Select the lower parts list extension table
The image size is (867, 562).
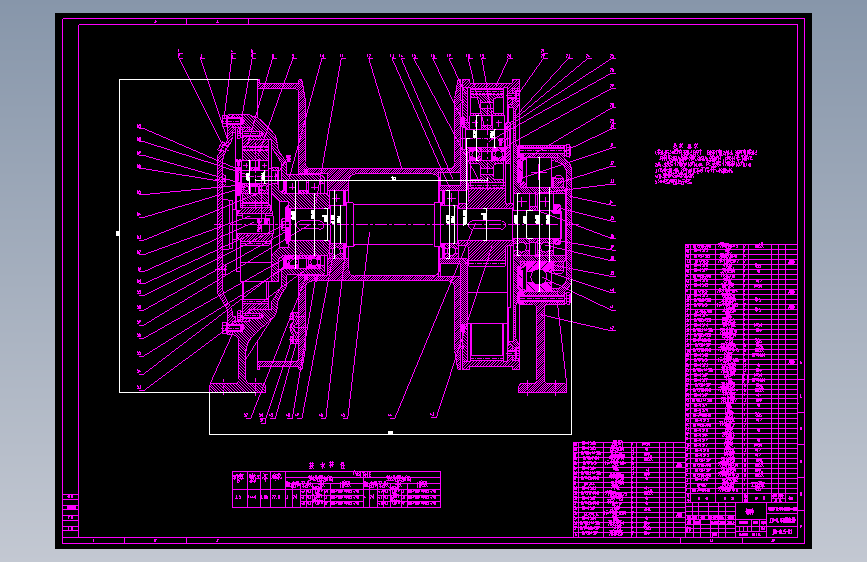pyautogui.click(x=629, y=490)
